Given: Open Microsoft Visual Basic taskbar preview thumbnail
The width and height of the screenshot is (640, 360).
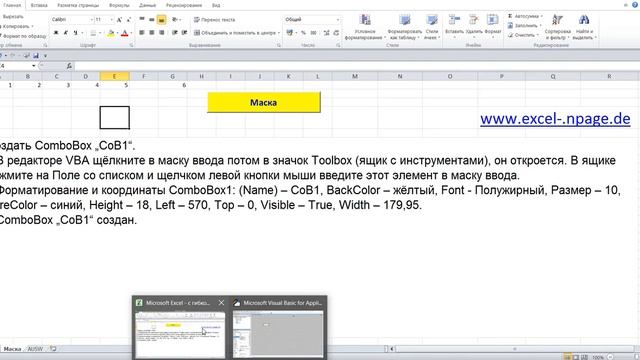Looking at the screenshot, I should click(278, 333).
